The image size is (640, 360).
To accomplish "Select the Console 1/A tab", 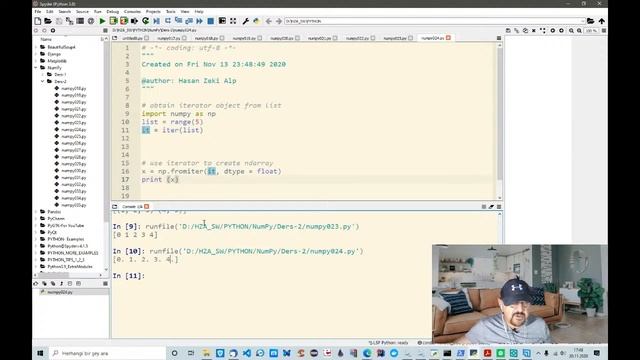I will coord(132,207).
